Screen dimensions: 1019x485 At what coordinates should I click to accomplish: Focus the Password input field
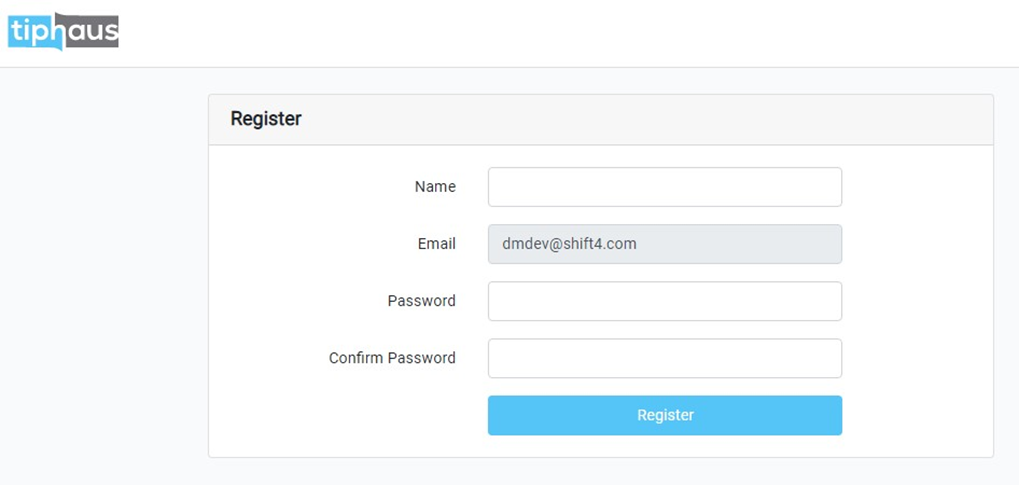[x=664, y=301]
